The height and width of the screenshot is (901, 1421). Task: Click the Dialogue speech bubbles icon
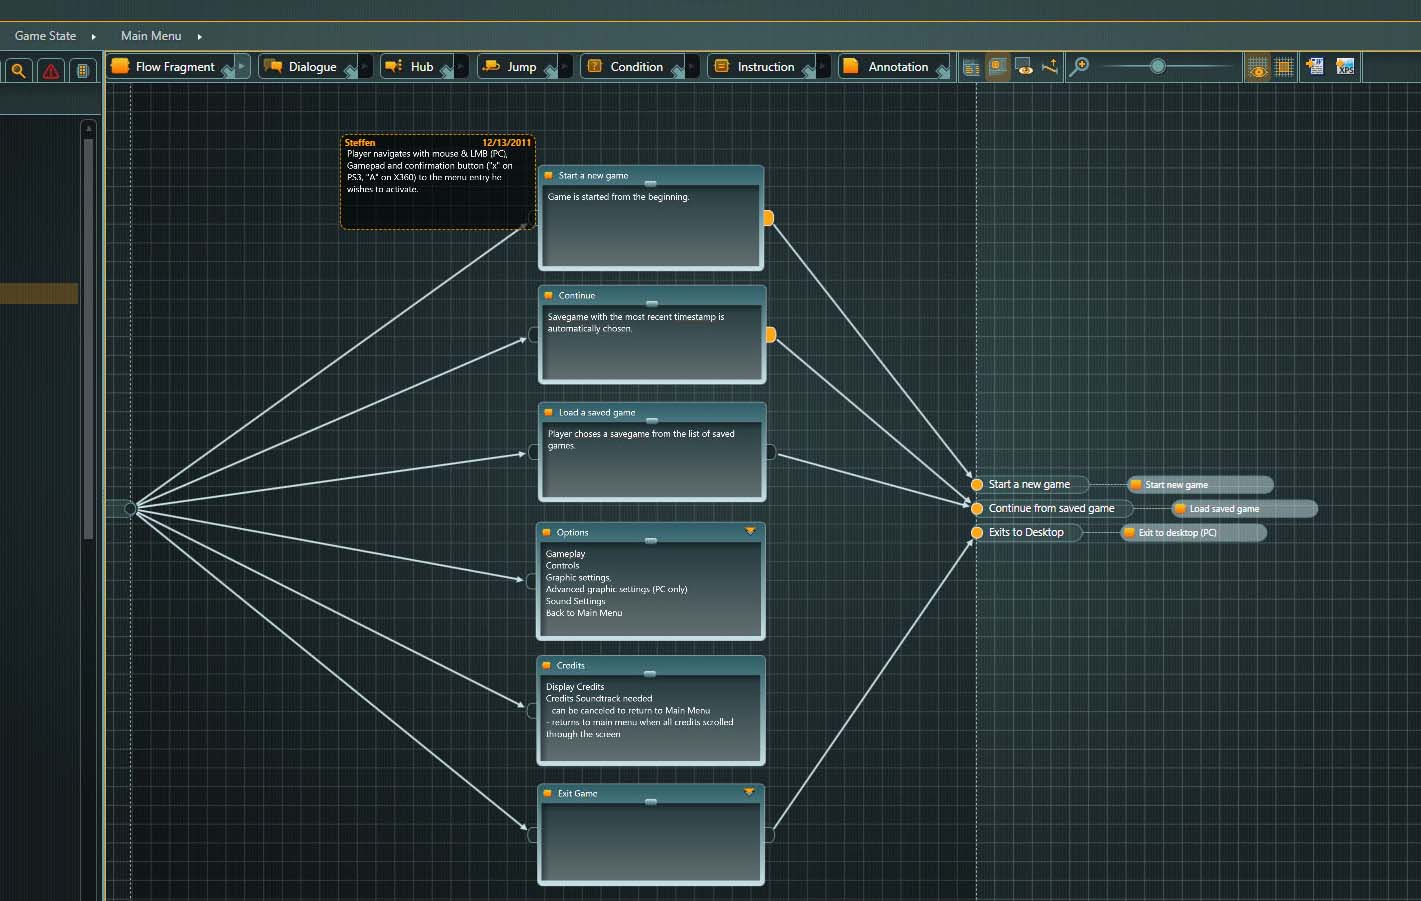pyautogui.click(x=272, y=66)
